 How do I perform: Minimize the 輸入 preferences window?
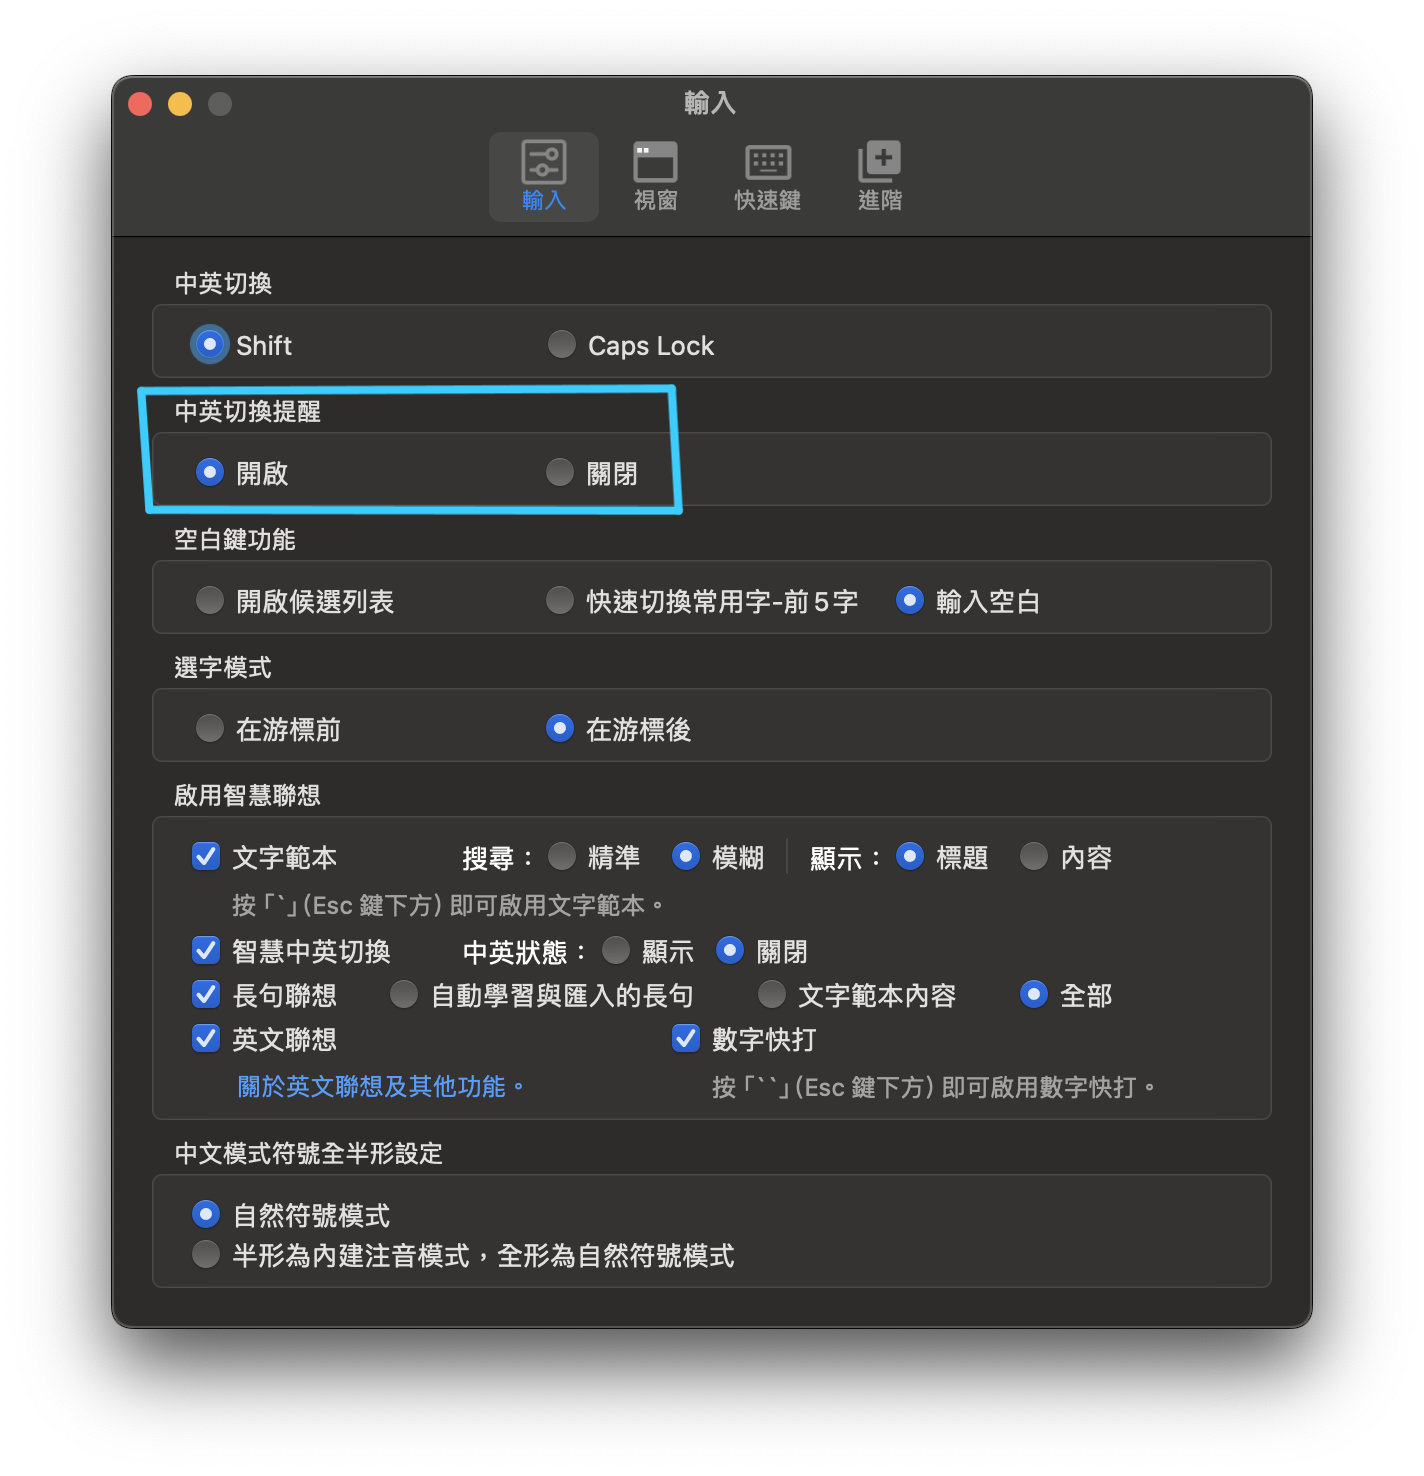tap(180, 104)
